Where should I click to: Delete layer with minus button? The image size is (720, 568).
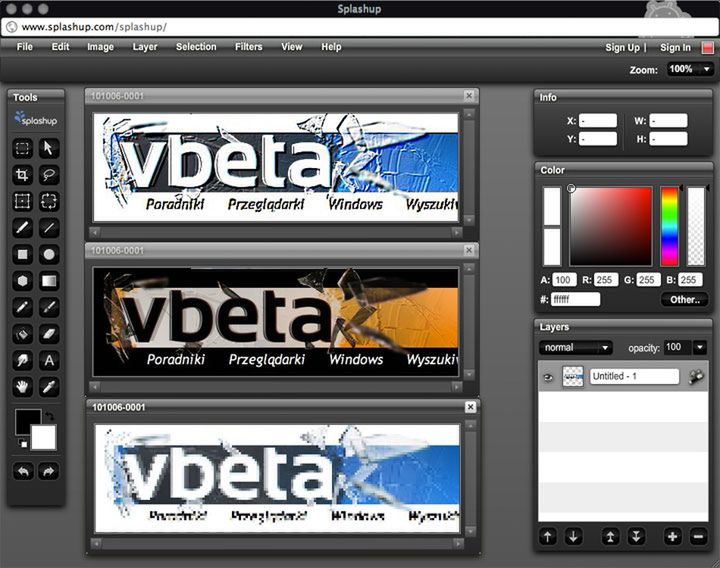(698, 536)
